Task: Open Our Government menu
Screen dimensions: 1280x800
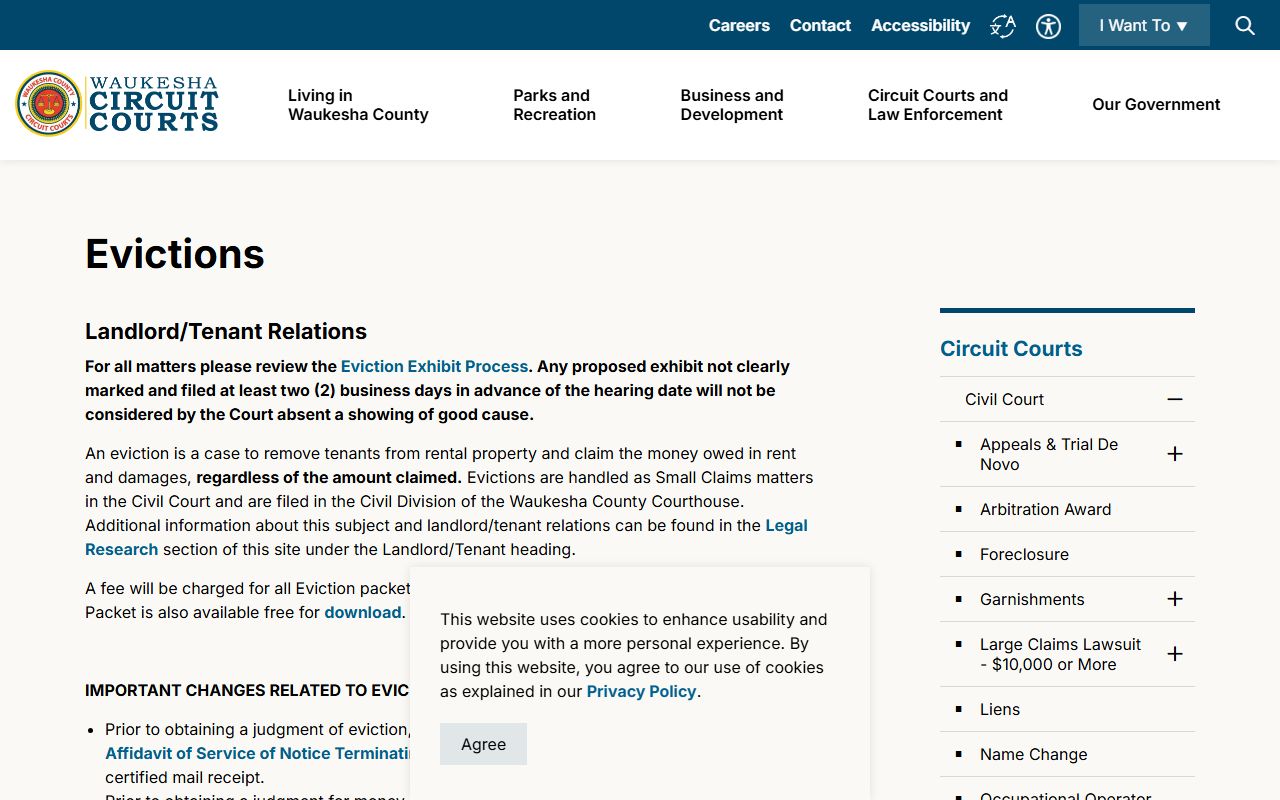Action: [1156, 105]
